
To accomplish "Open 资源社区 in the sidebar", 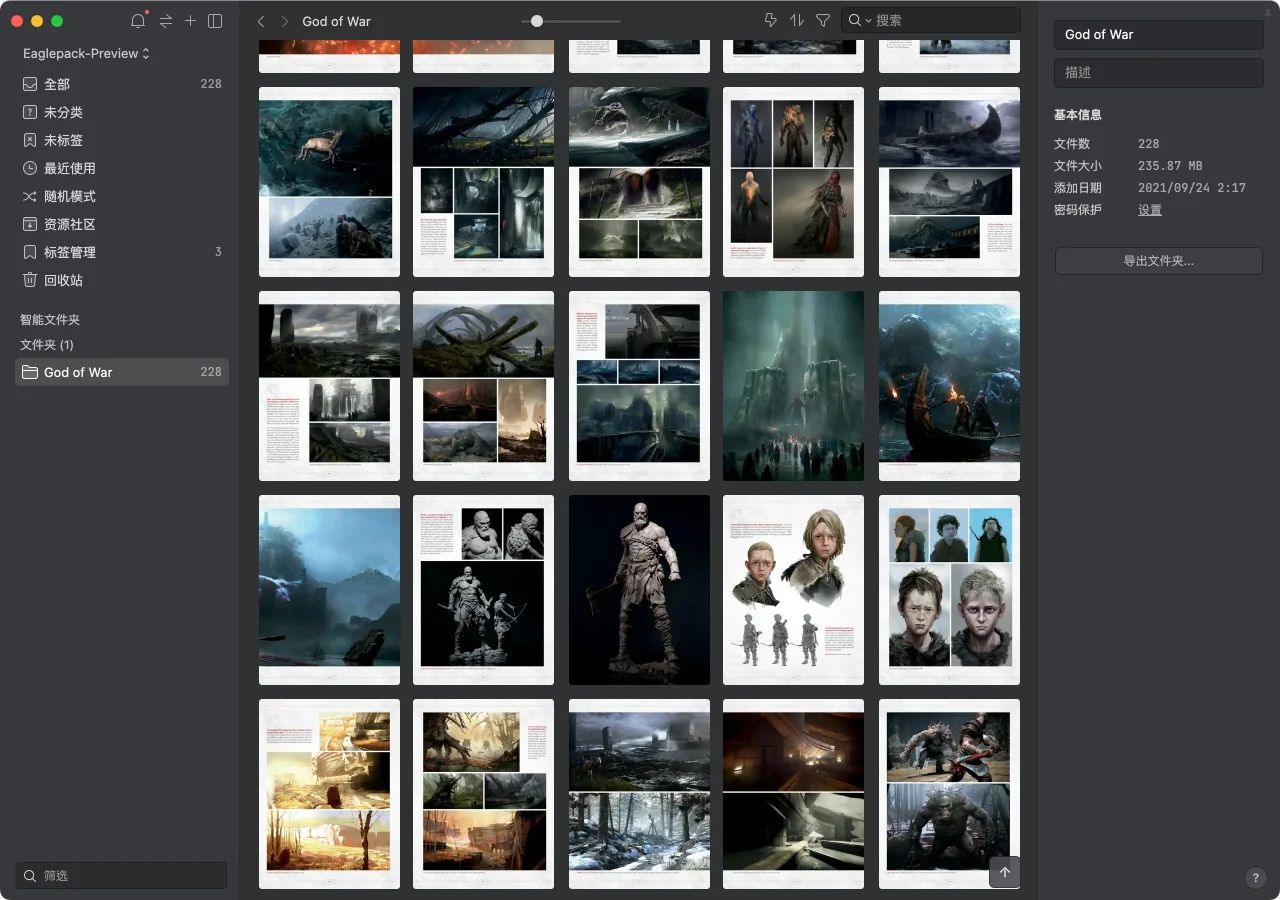I will [x=122, y=224].
